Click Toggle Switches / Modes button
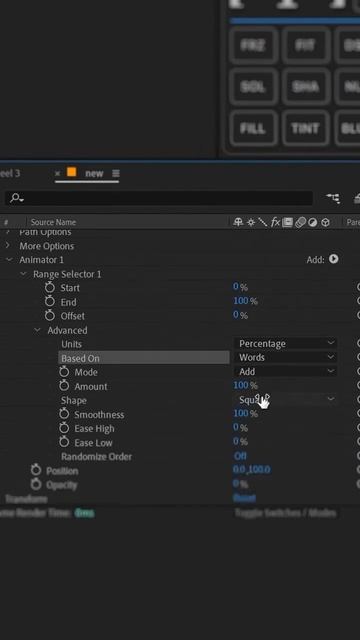The height and width of the screenshot is (640, 360). [285, 513]
